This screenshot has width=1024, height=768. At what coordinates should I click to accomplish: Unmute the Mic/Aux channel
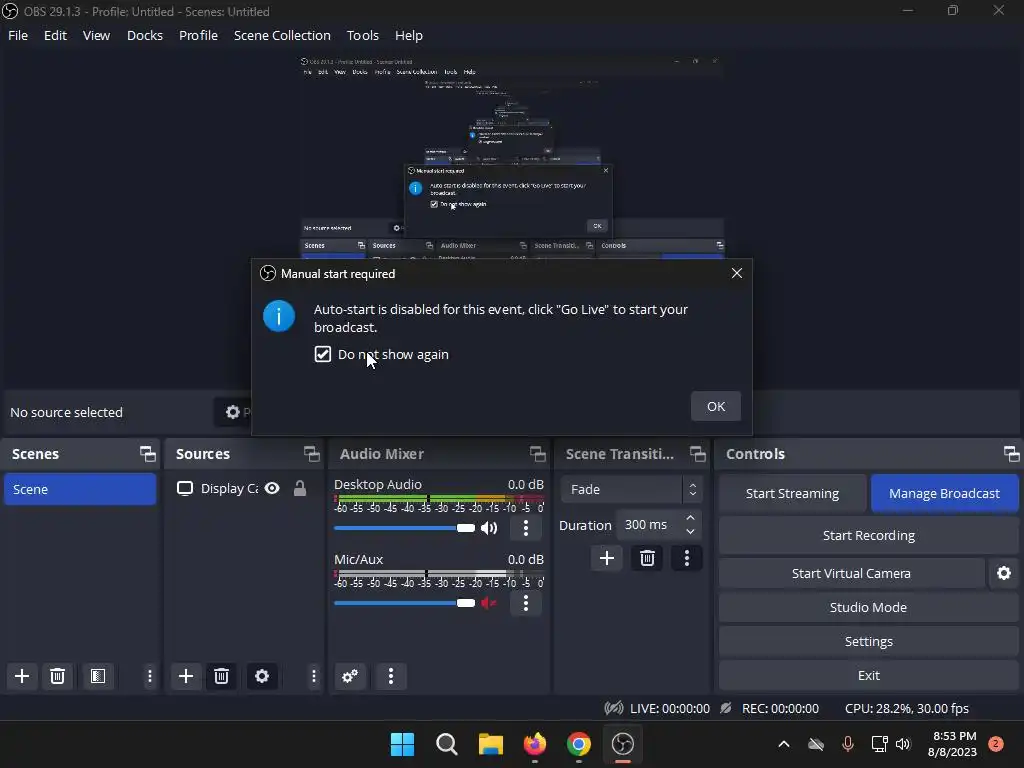tap(488, 603)
